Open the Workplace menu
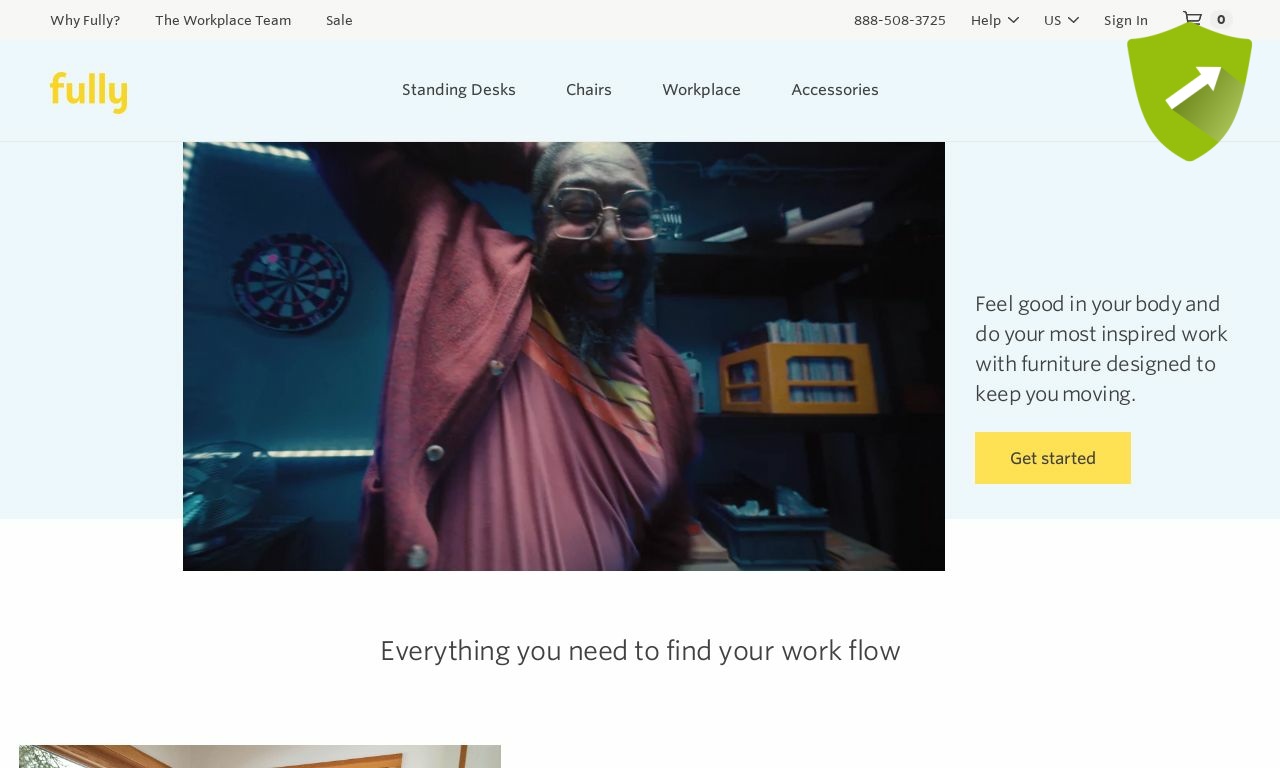This screenshot has height=768, width=1280. (701, 90)
